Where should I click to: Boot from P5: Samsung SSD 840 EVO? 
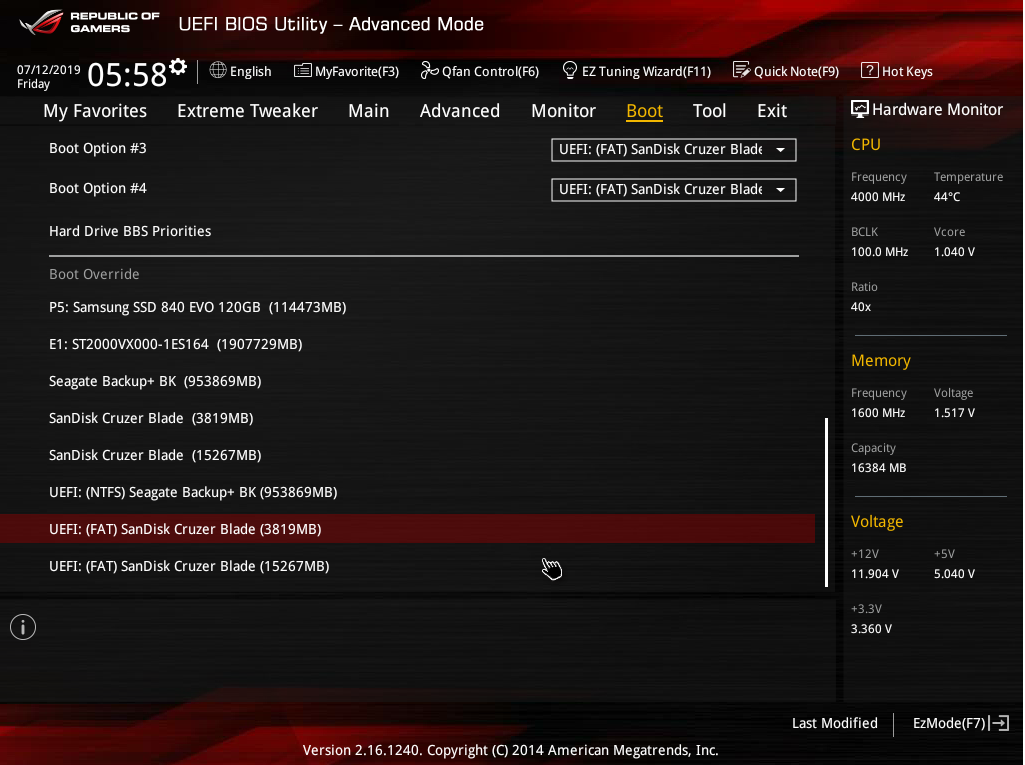(197, 307)
